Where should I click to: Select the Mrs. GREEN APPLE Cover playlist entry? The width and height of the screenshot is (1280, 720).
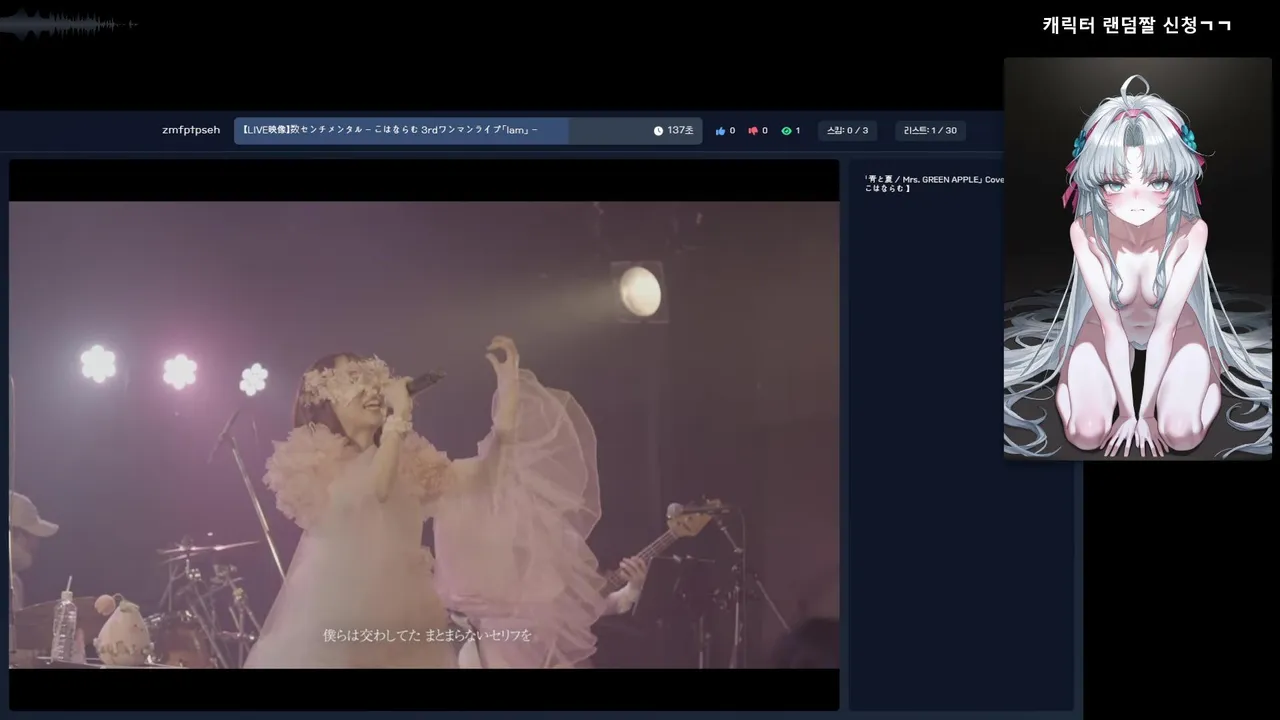(x=934, y=184)
